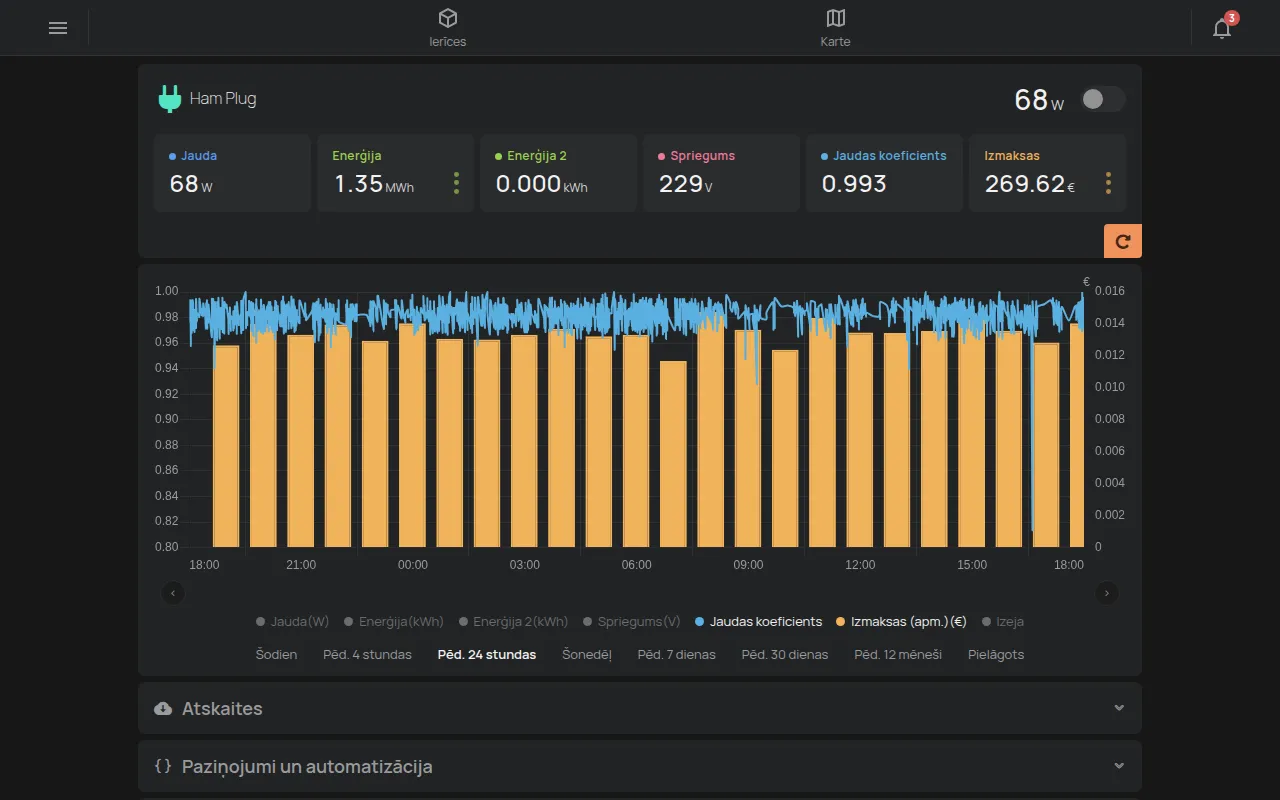Viewport: 1280px width, 800px height.
Task: Open the Jaudas koeficients 0.993 card
Action: point(884,173)
